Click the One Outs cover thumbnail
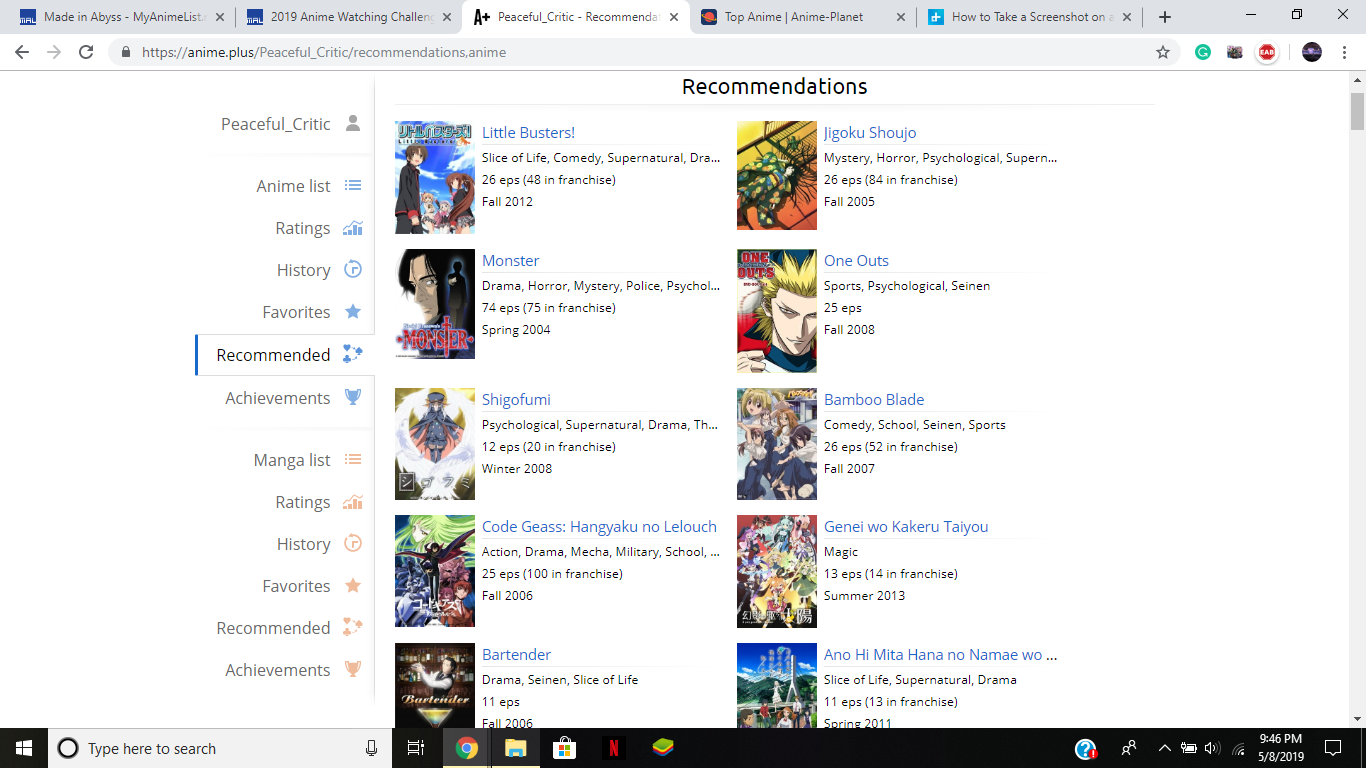 click(x=777, y=311)
